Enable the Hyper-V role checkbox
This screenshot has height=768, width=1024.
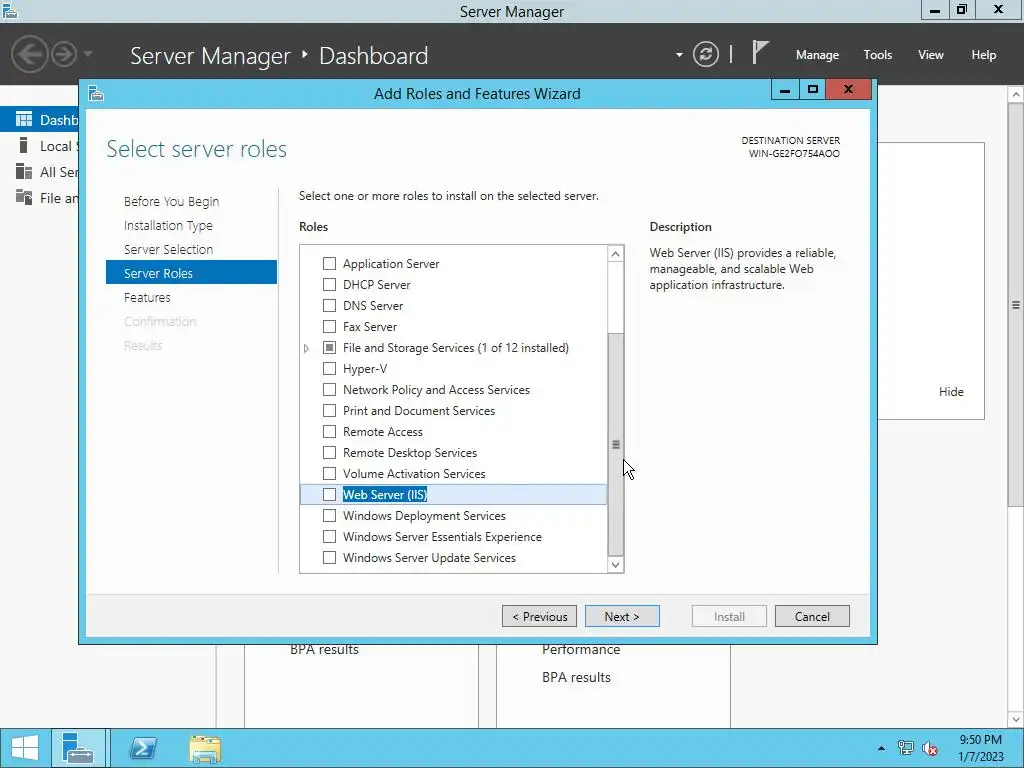point(329,368)
